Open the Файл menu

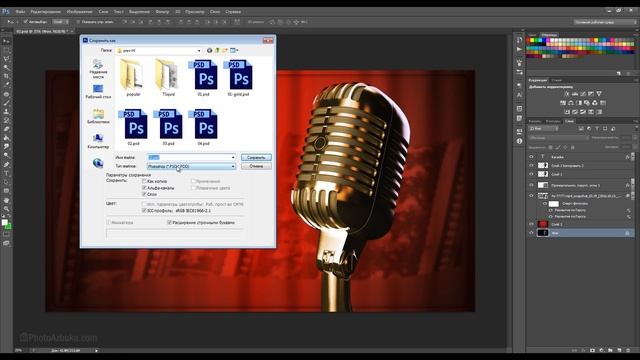[20, 12]
